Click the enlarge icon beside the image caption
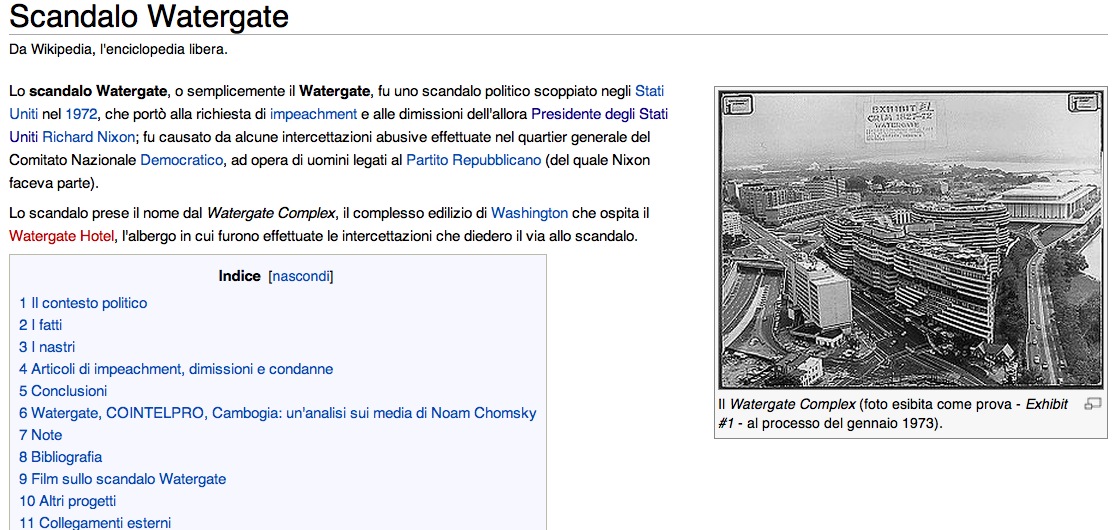 point(1092,404)
